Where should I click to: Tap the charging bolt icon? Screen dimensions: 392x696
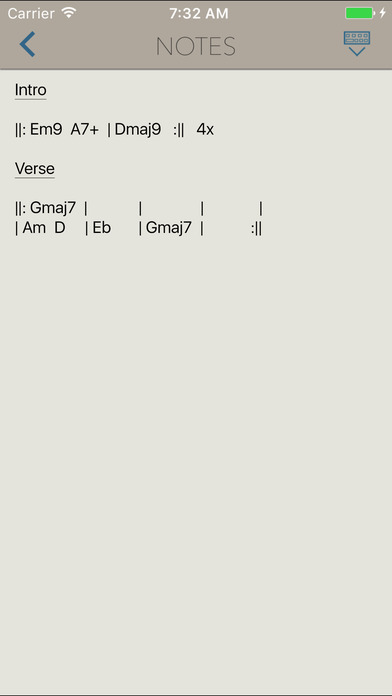(382, 13)
